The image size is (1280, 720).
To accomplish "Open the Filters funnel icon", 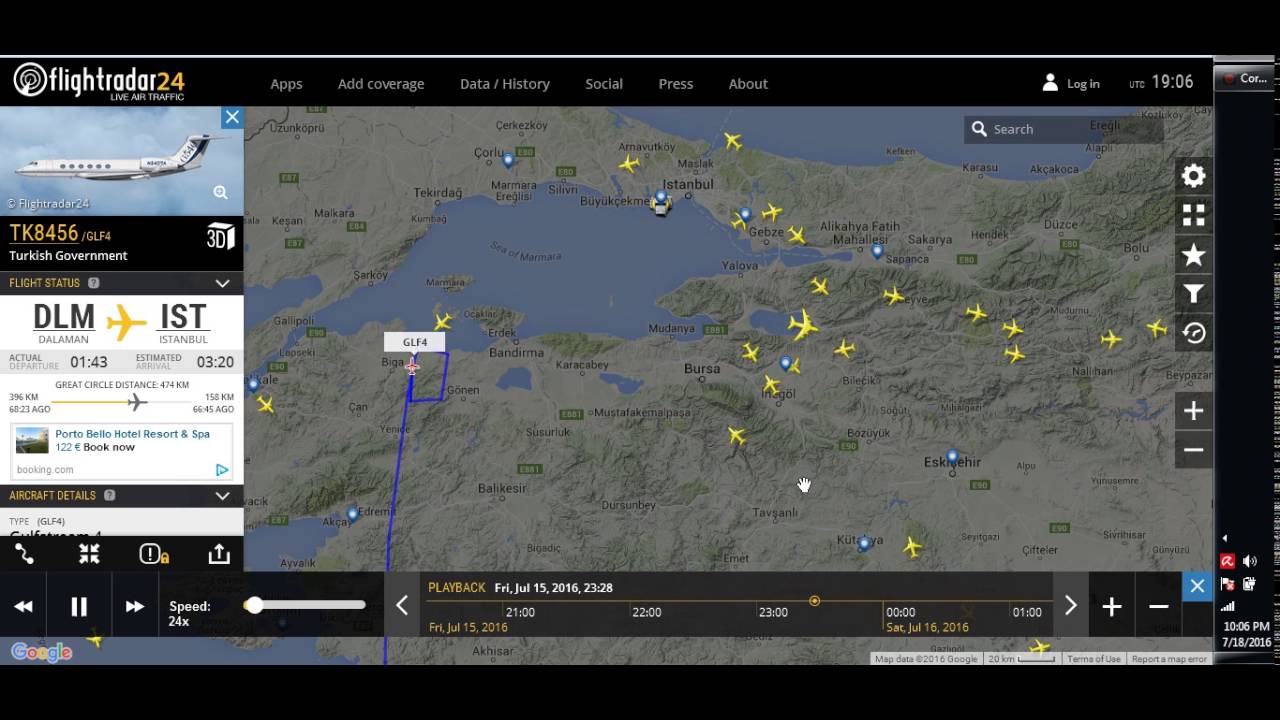I will (x=1193, y=293).
